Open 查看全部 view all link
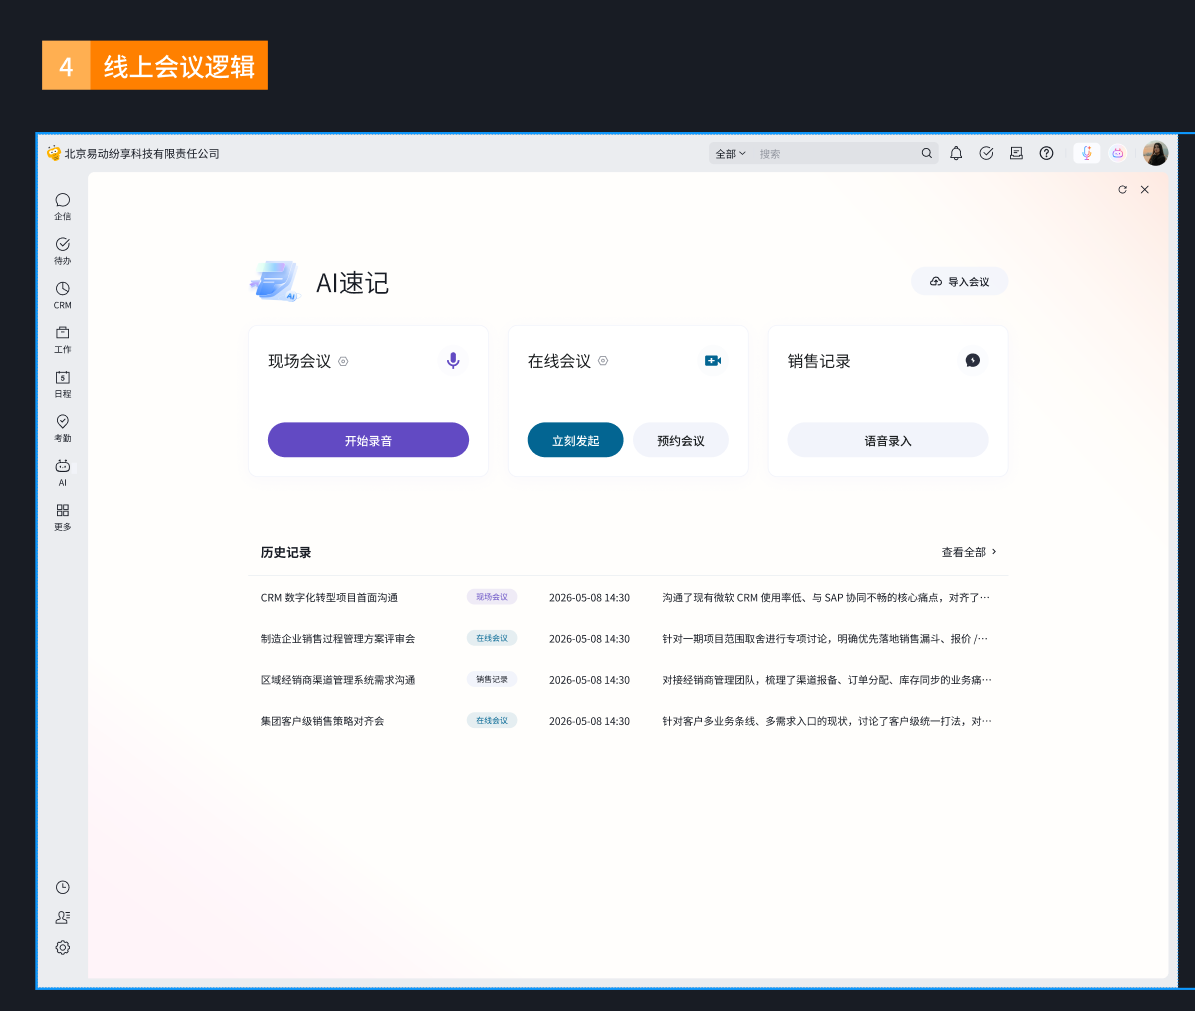Image resolution: width=1195 pixels, height=1011 pixels. (x=969, y=552)
